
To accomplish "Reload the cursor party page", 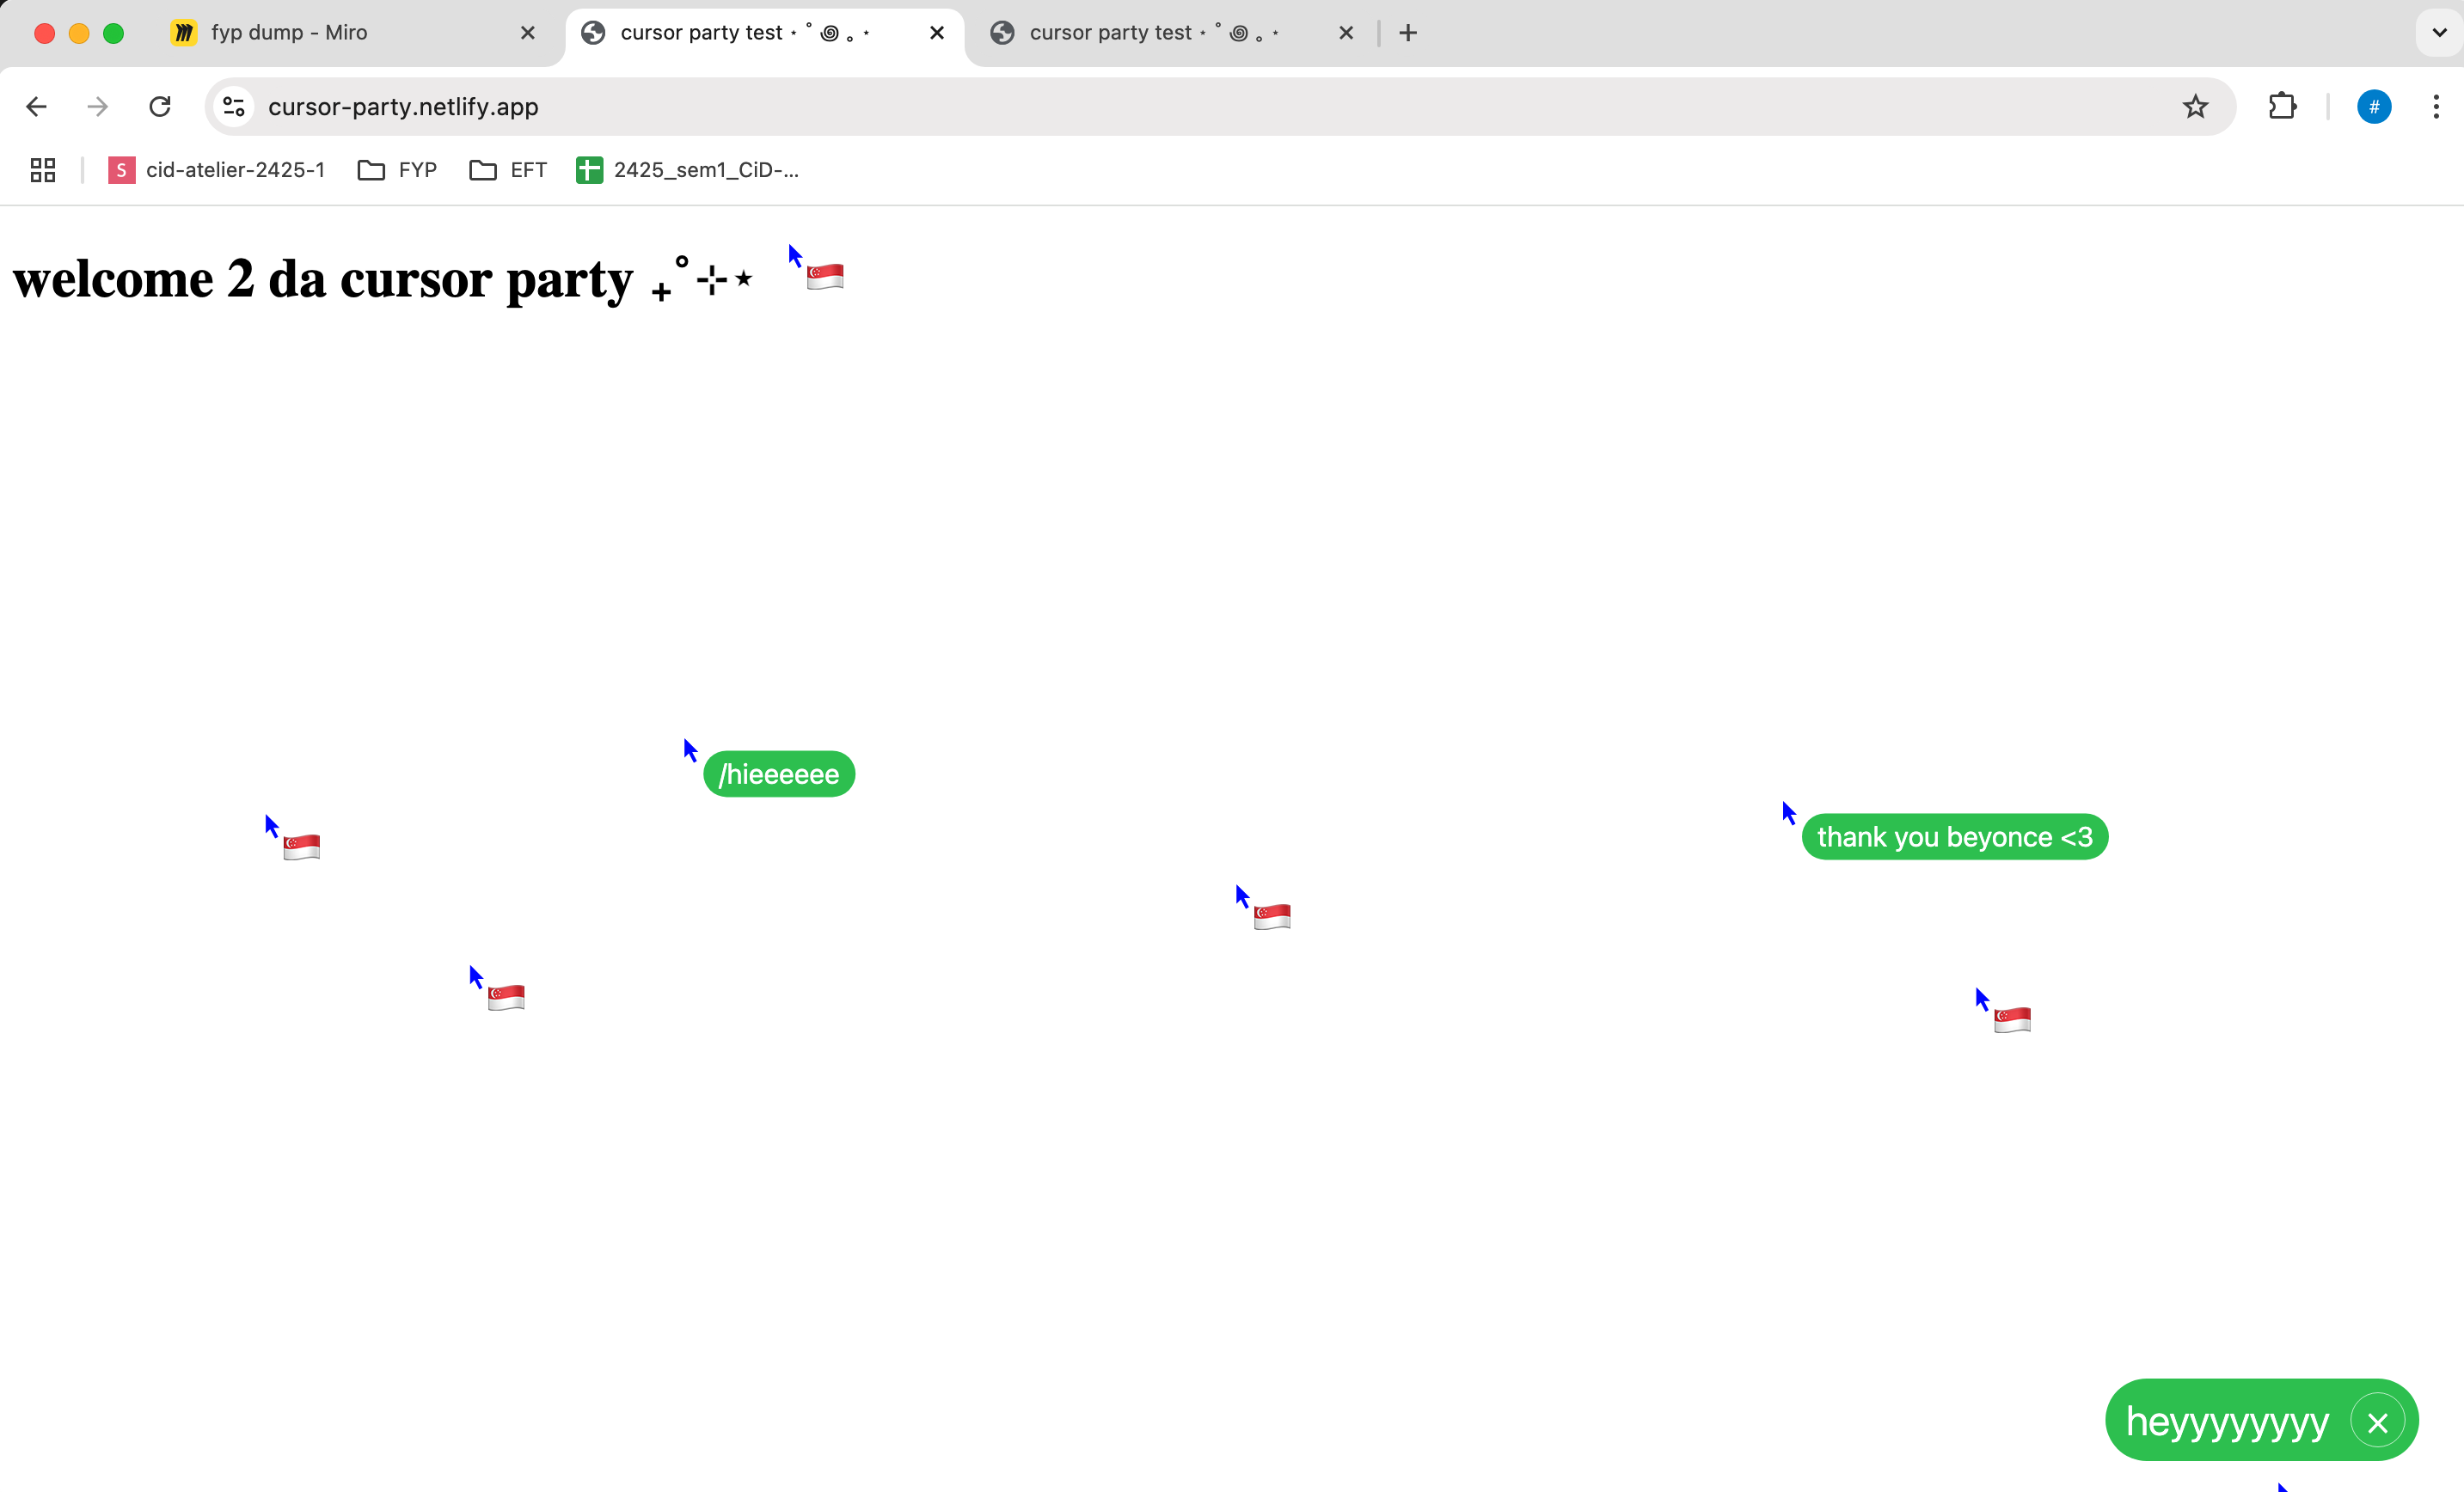I will coord(160,106).
